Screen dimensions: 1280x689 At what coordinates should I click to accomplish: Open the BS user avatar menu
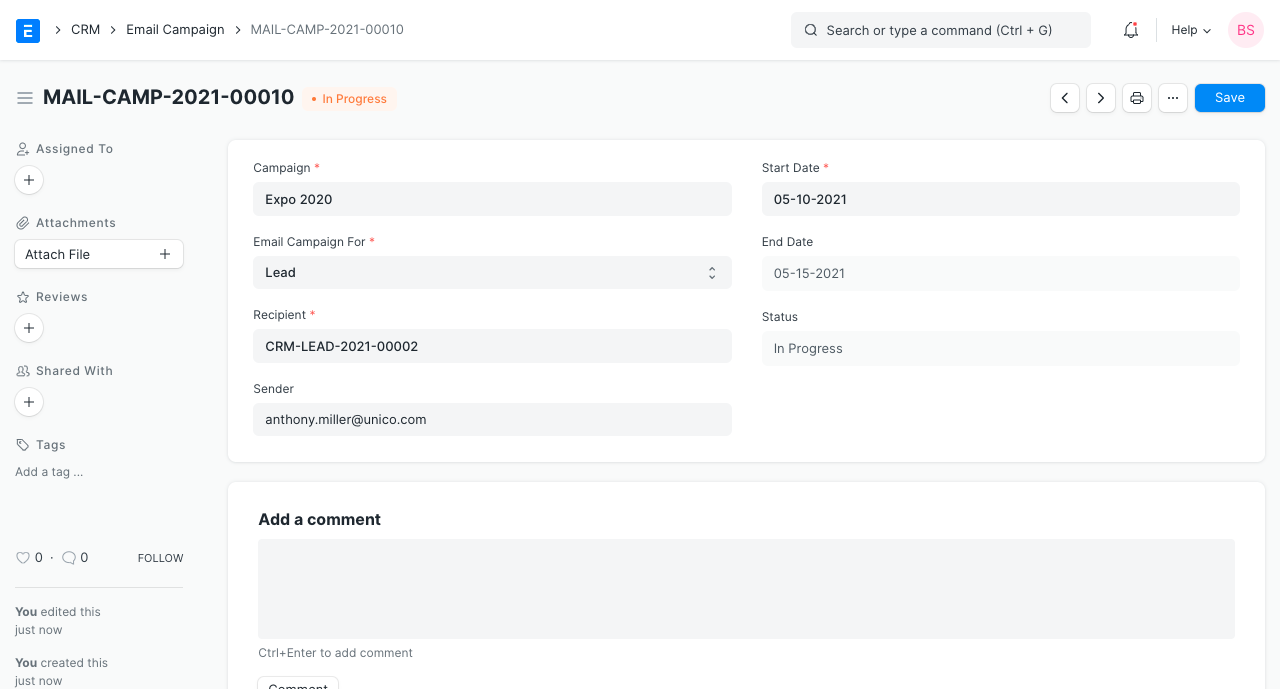pos(1245,30)
